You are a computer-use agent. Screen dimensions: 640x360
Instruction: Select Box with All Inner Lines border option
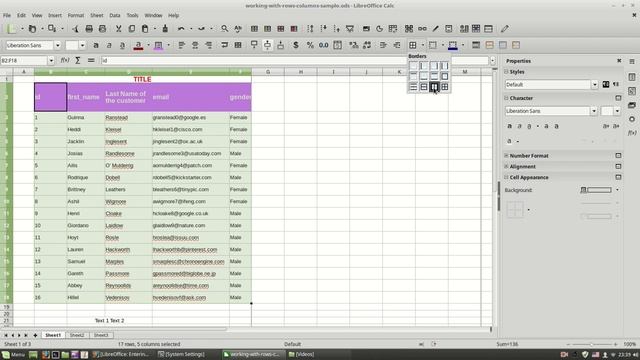(444, 87)
